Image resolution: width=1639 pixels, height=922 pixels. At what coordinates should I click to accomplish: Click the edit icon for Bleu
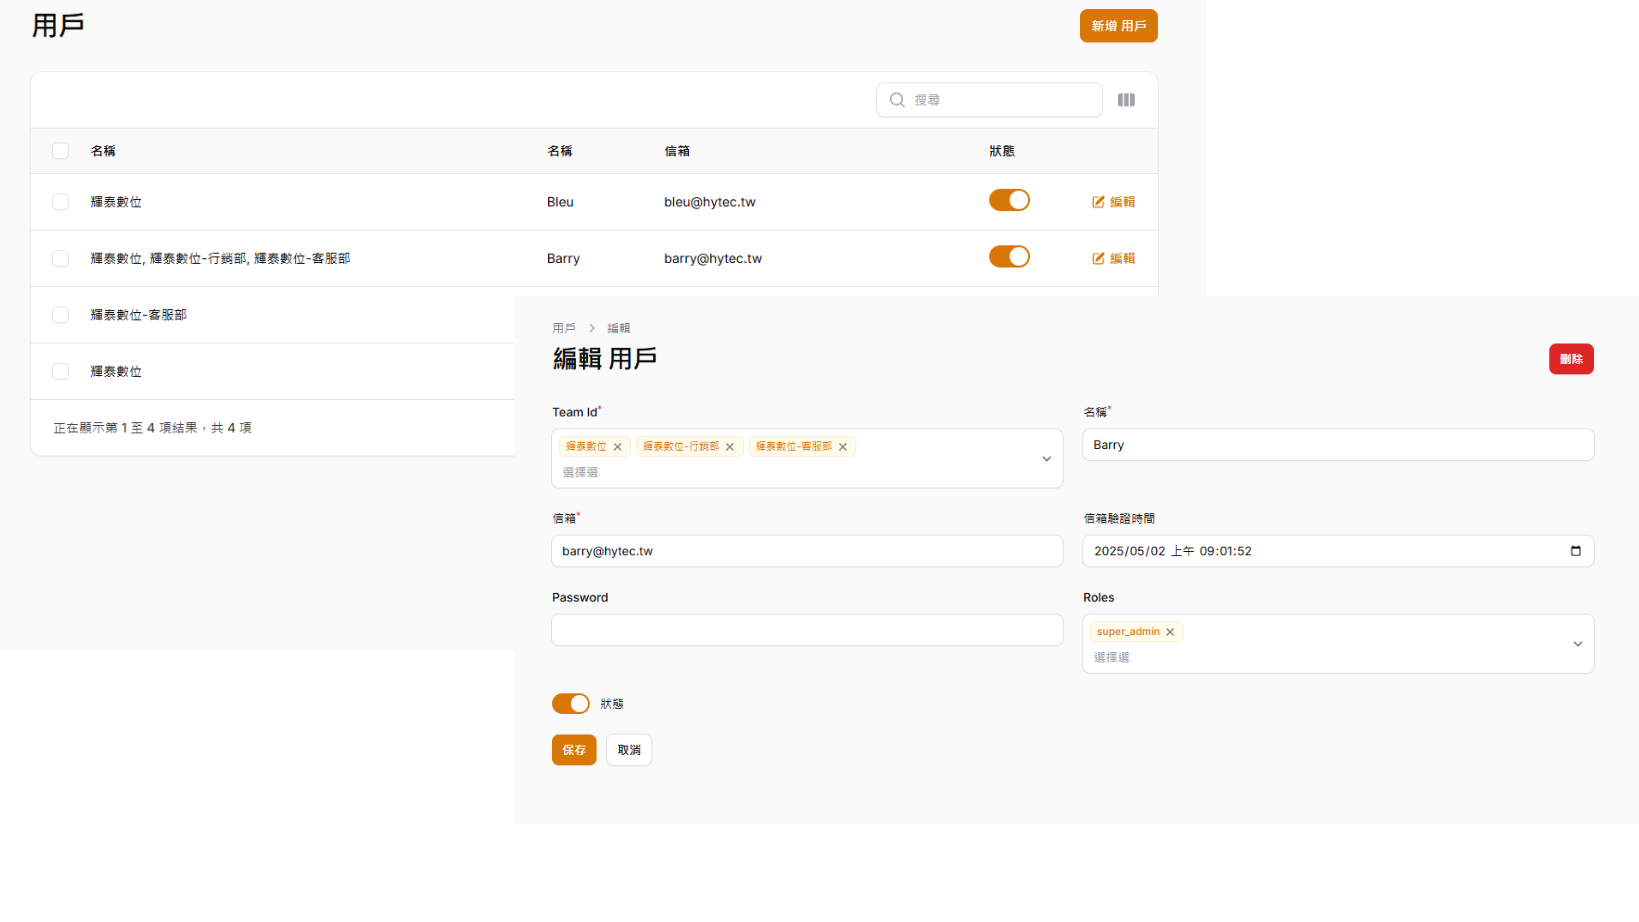tap(1098, 202)
